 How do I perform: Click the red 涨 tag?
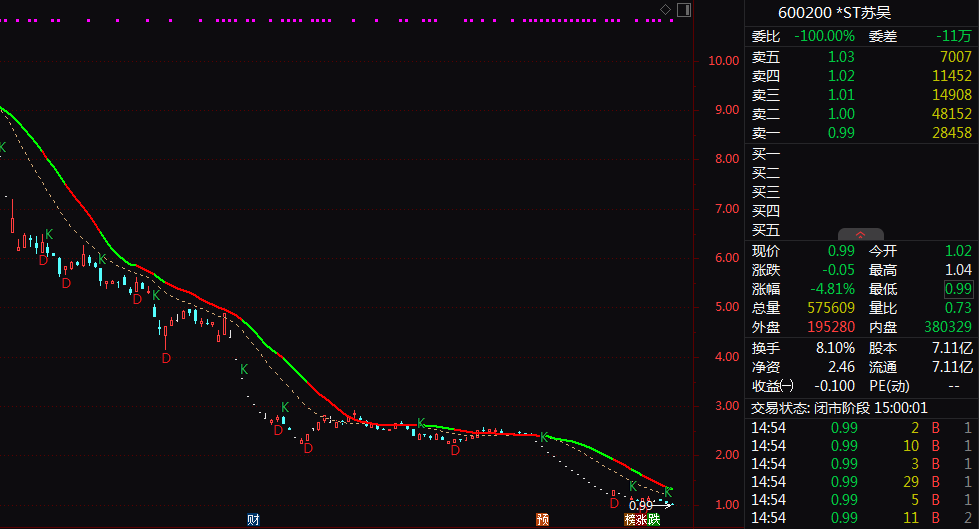click(x=642, y=520)
